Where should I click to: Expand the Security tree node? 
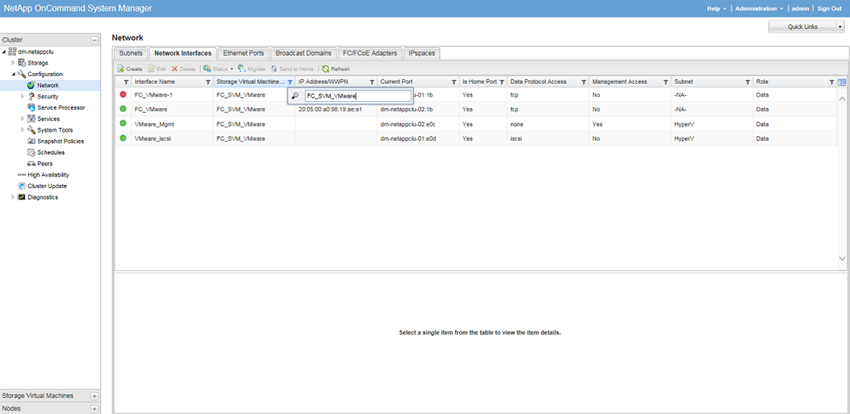pos(22,96)
